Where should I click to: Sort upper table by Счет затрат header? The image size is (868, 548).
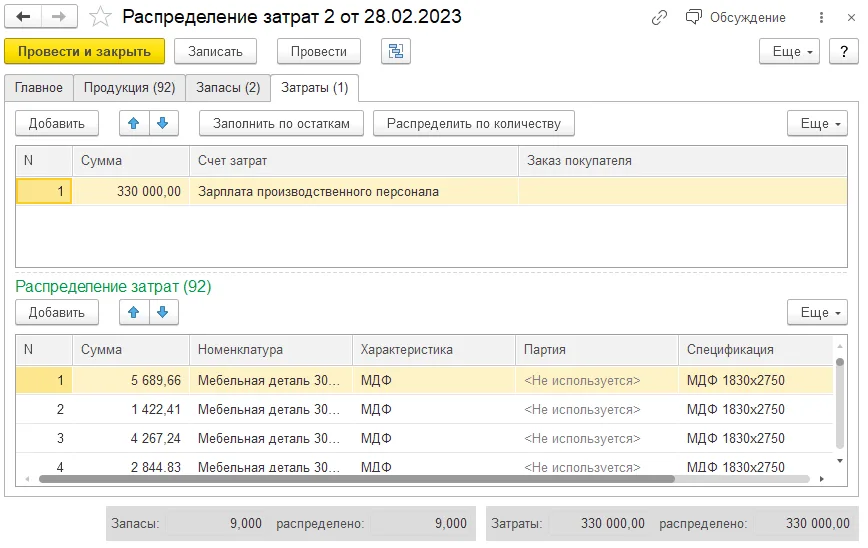354,161
